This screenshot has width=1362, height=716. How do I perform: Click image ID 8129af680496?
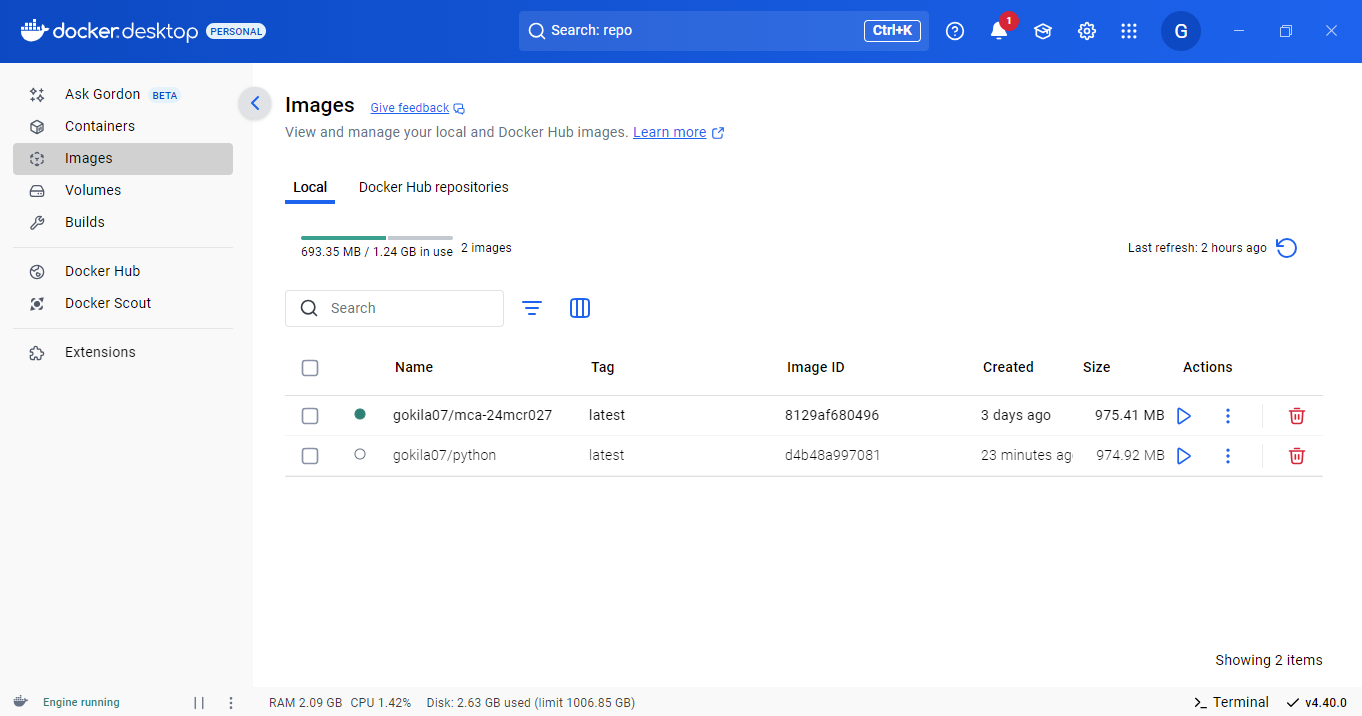coord(832,415)
